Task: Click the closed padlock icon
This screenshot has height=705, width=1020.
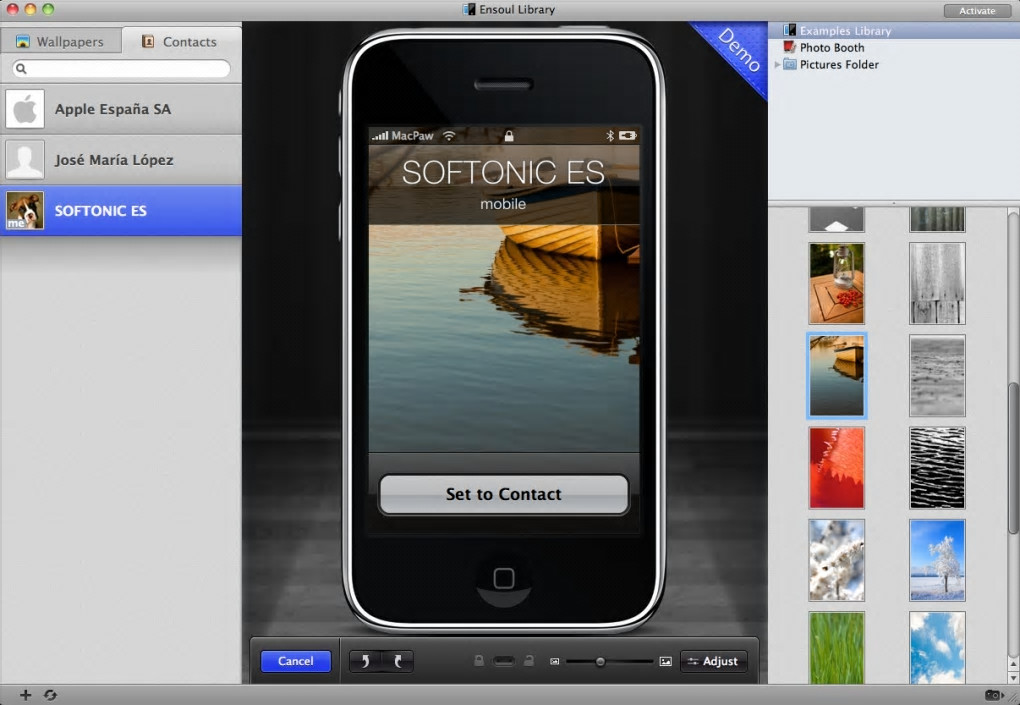Action: (x=479, y=661)
